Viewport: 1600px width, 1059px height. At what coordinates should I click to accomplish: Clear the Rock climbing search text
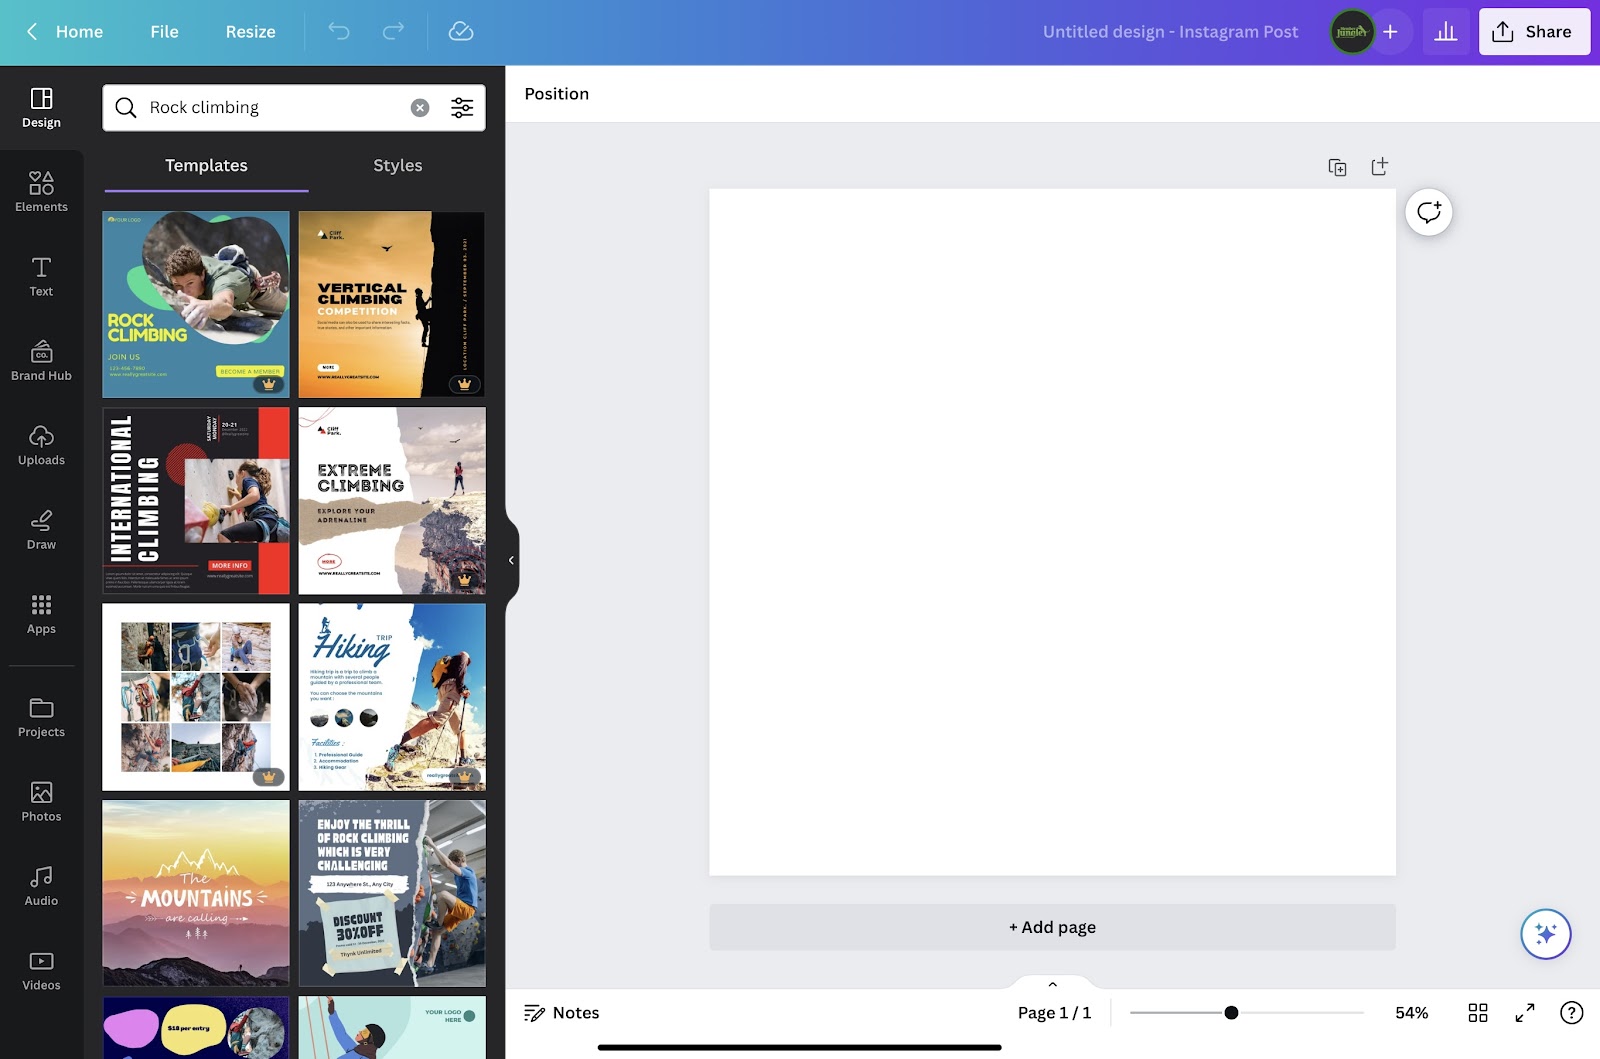(x=420, y=108)
